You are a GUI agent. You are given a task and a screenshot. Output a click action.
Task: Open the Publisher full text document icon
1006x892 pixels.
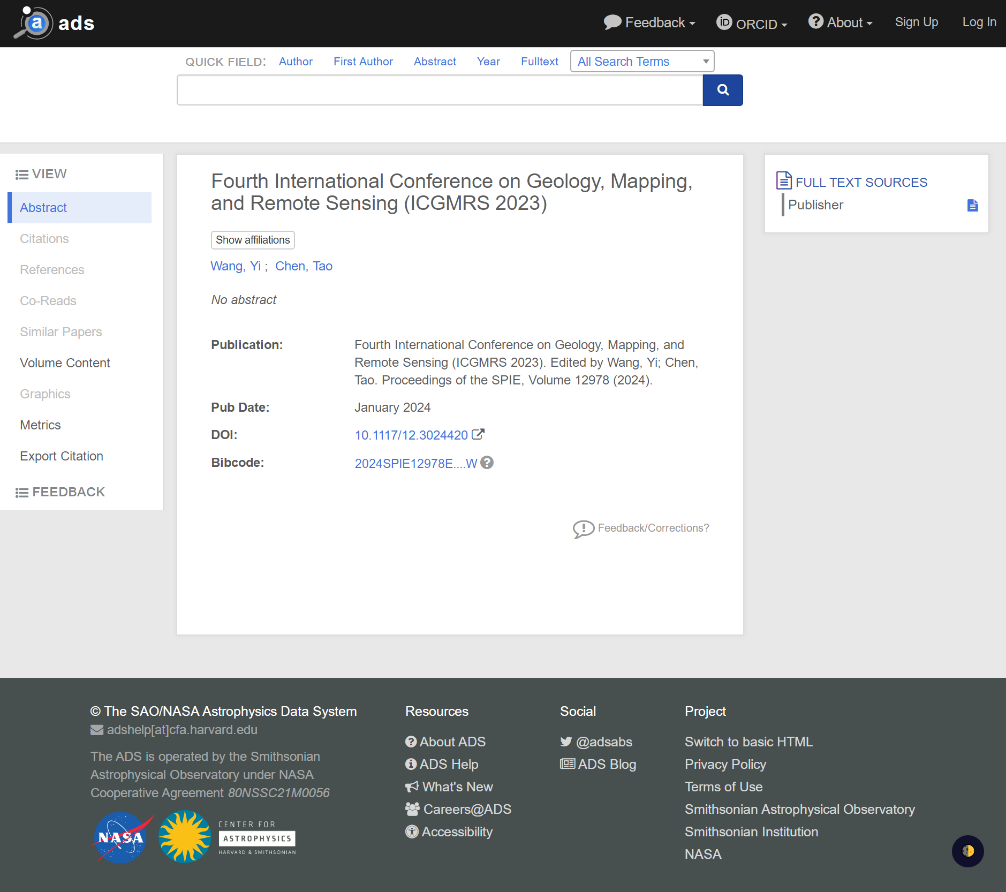[x=972, y=205]
